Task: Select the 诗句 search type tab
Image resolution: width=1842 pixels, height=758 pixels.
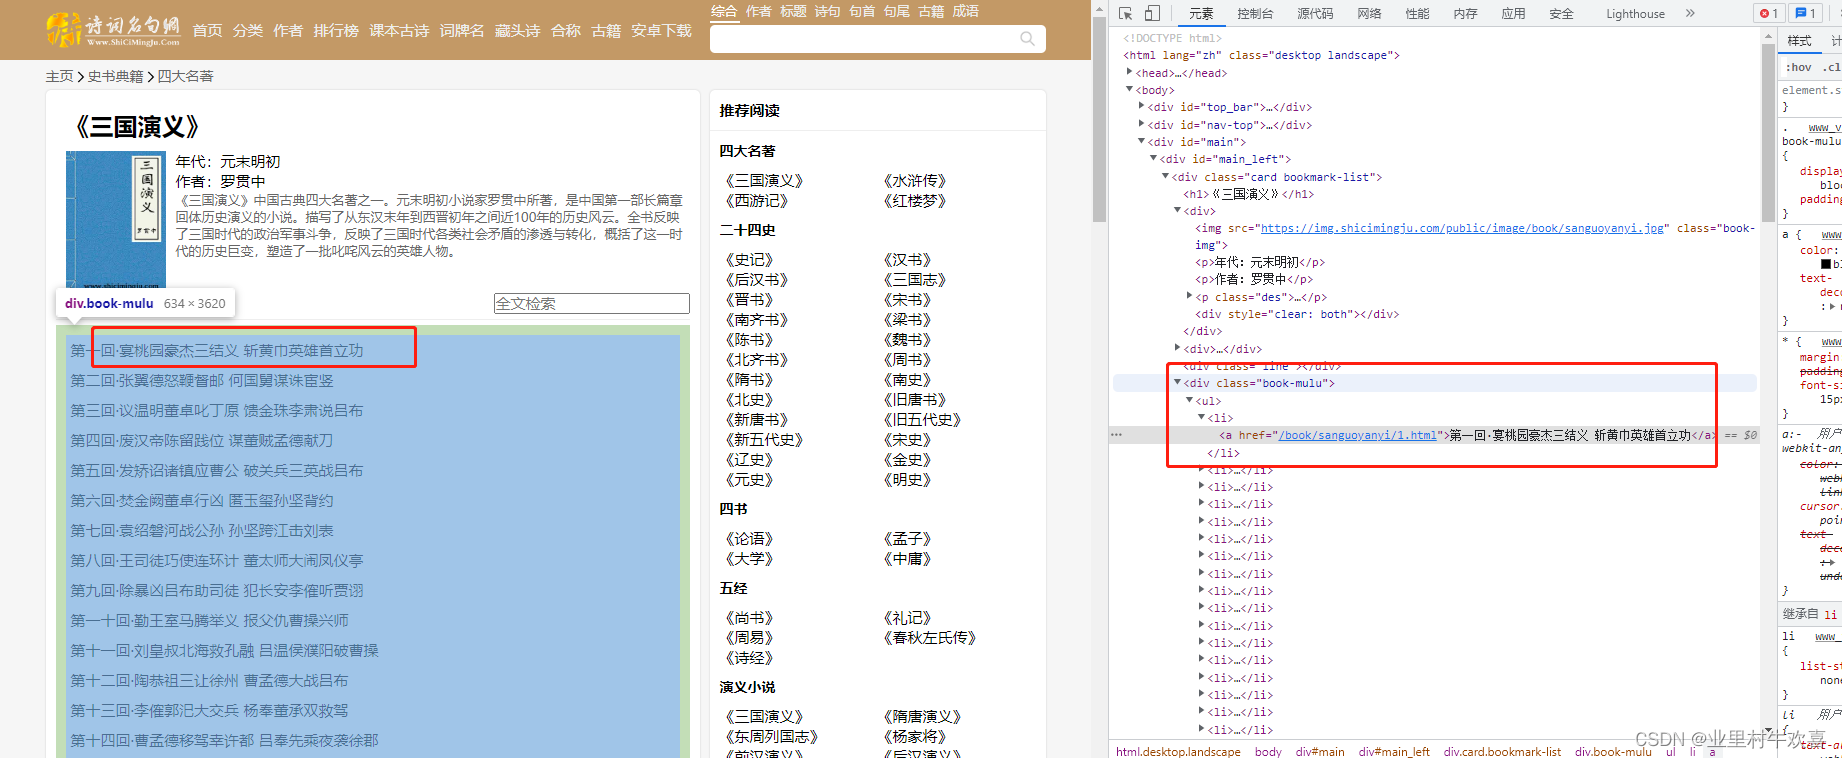Action: (x=827, y=11)
